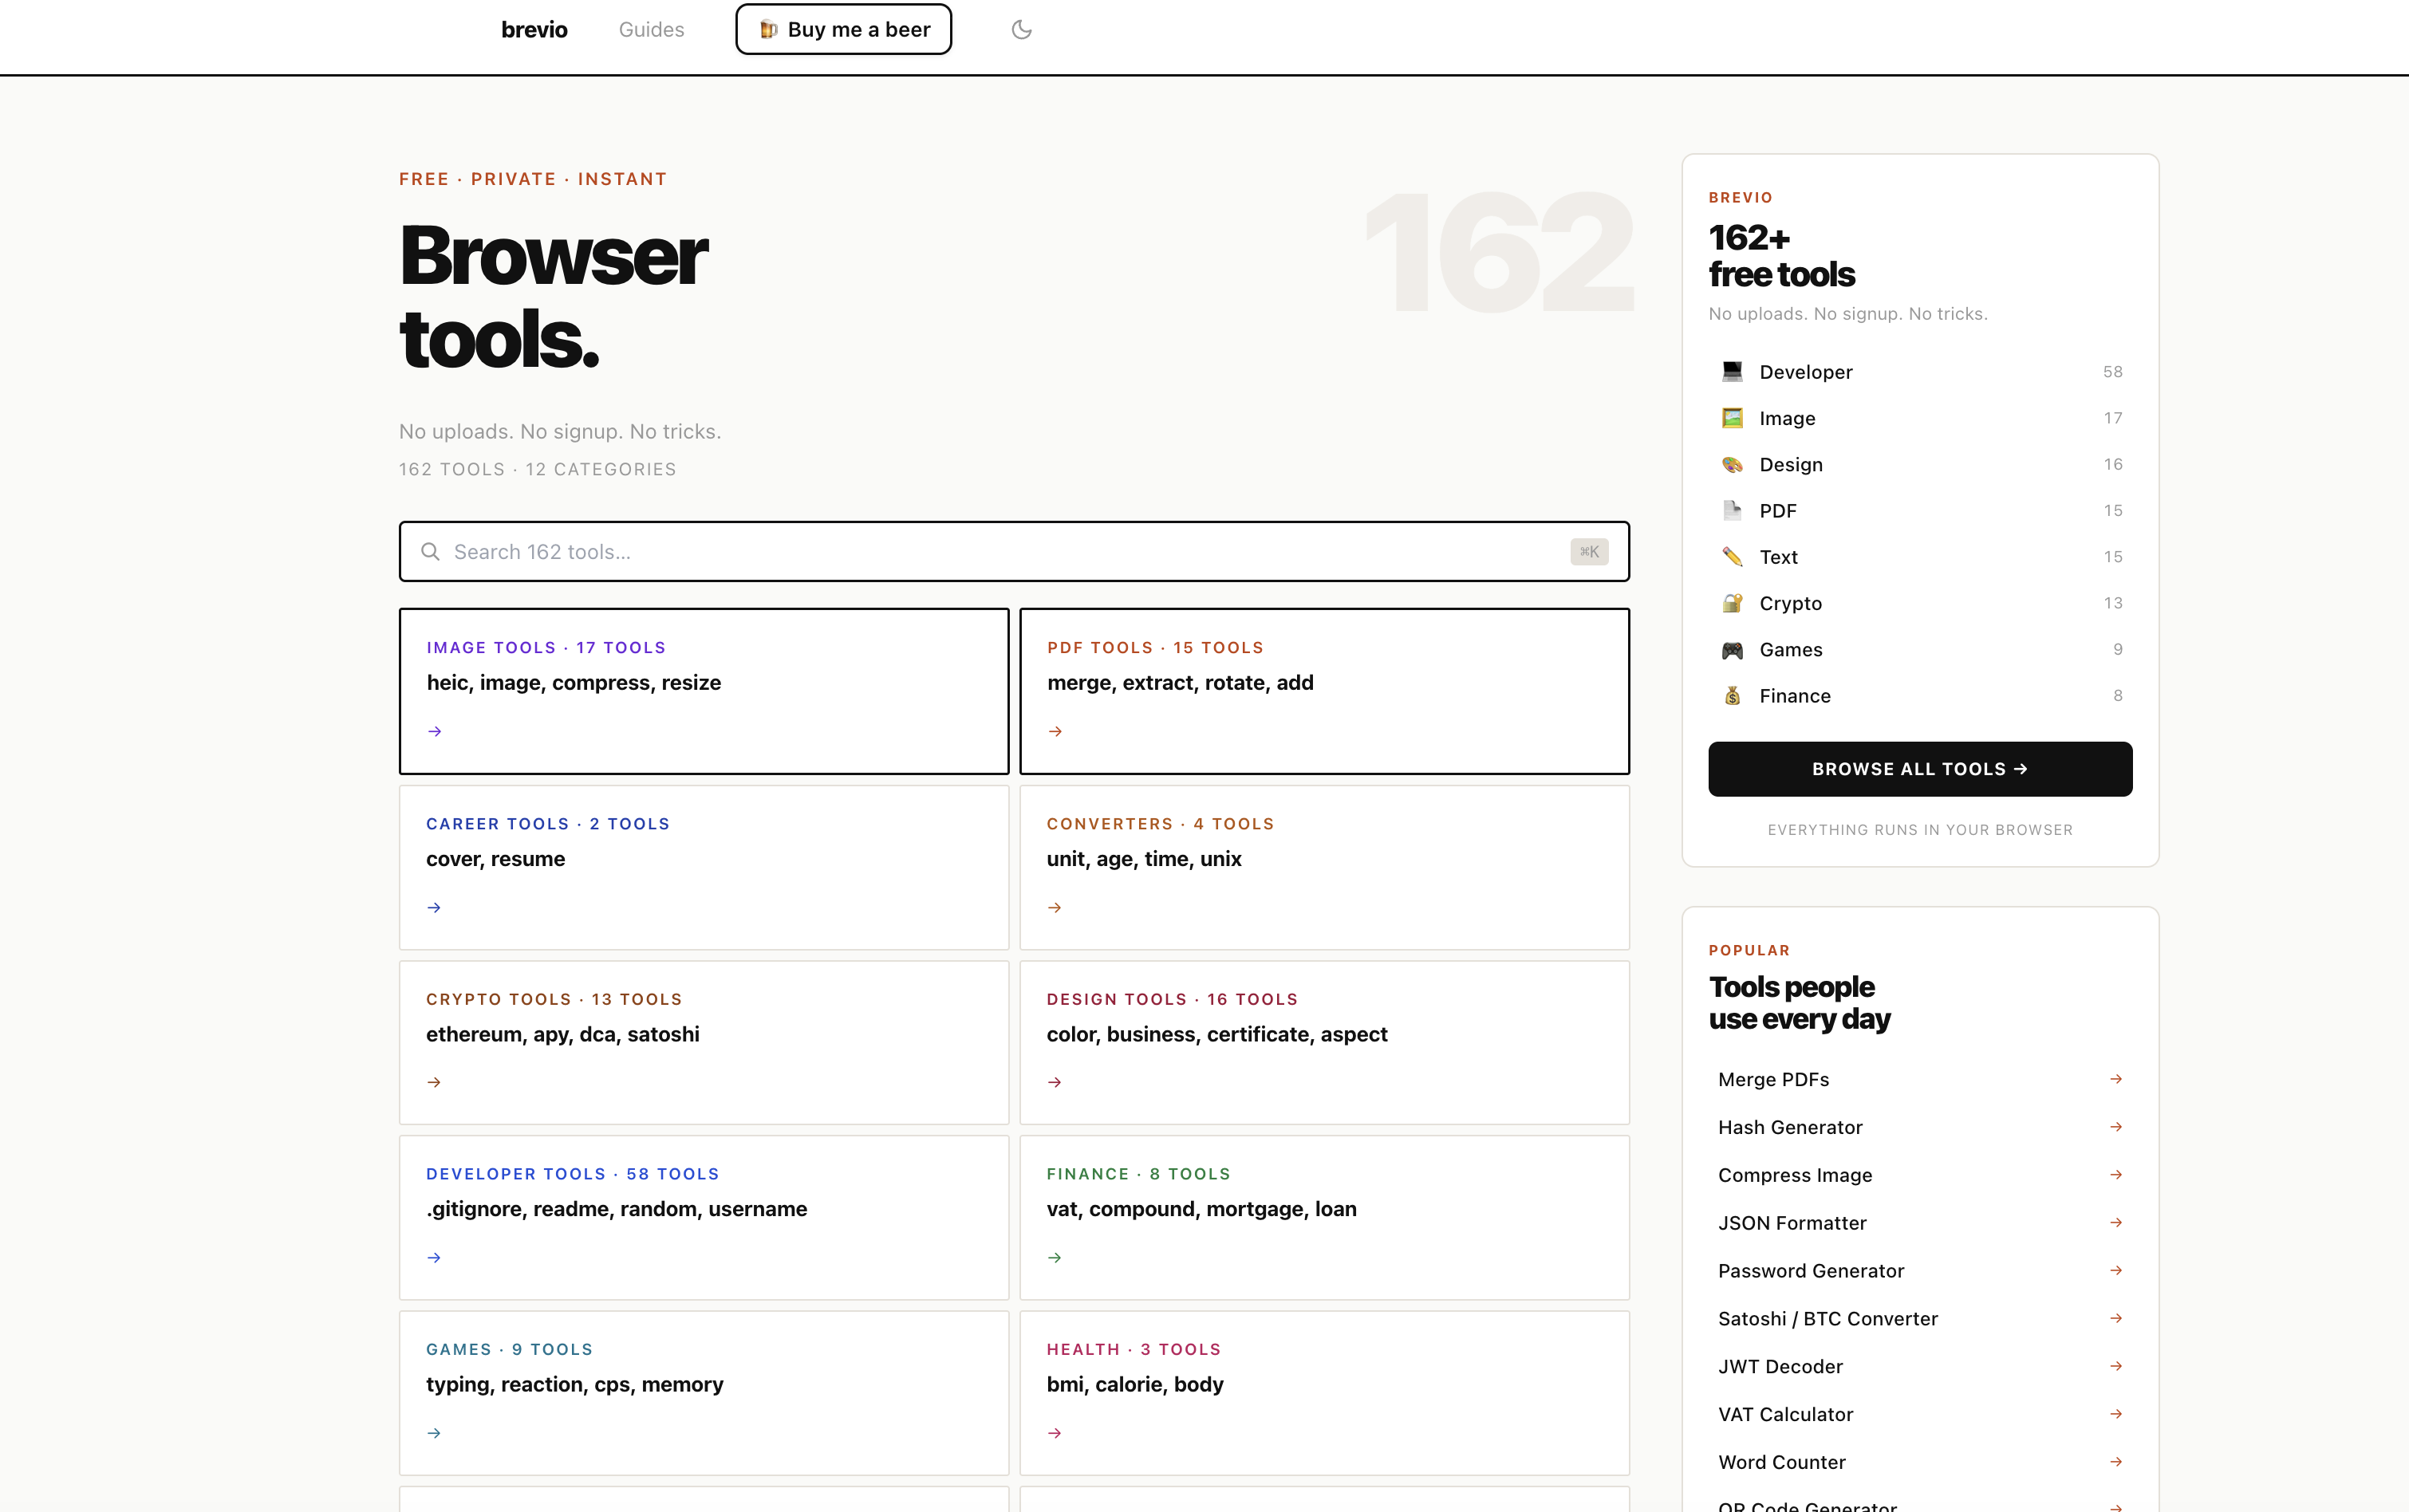Open Hash Generator popular tool

point(1921,1127)
